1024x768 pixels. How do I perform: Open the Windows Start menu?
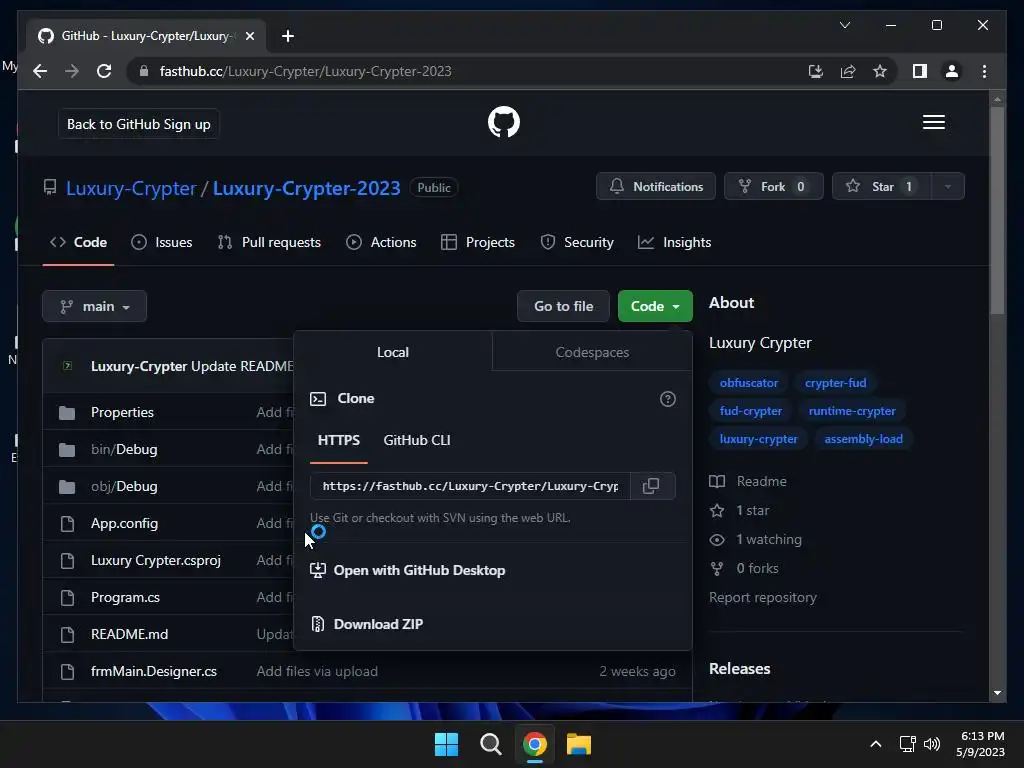[x=446, y=744]
